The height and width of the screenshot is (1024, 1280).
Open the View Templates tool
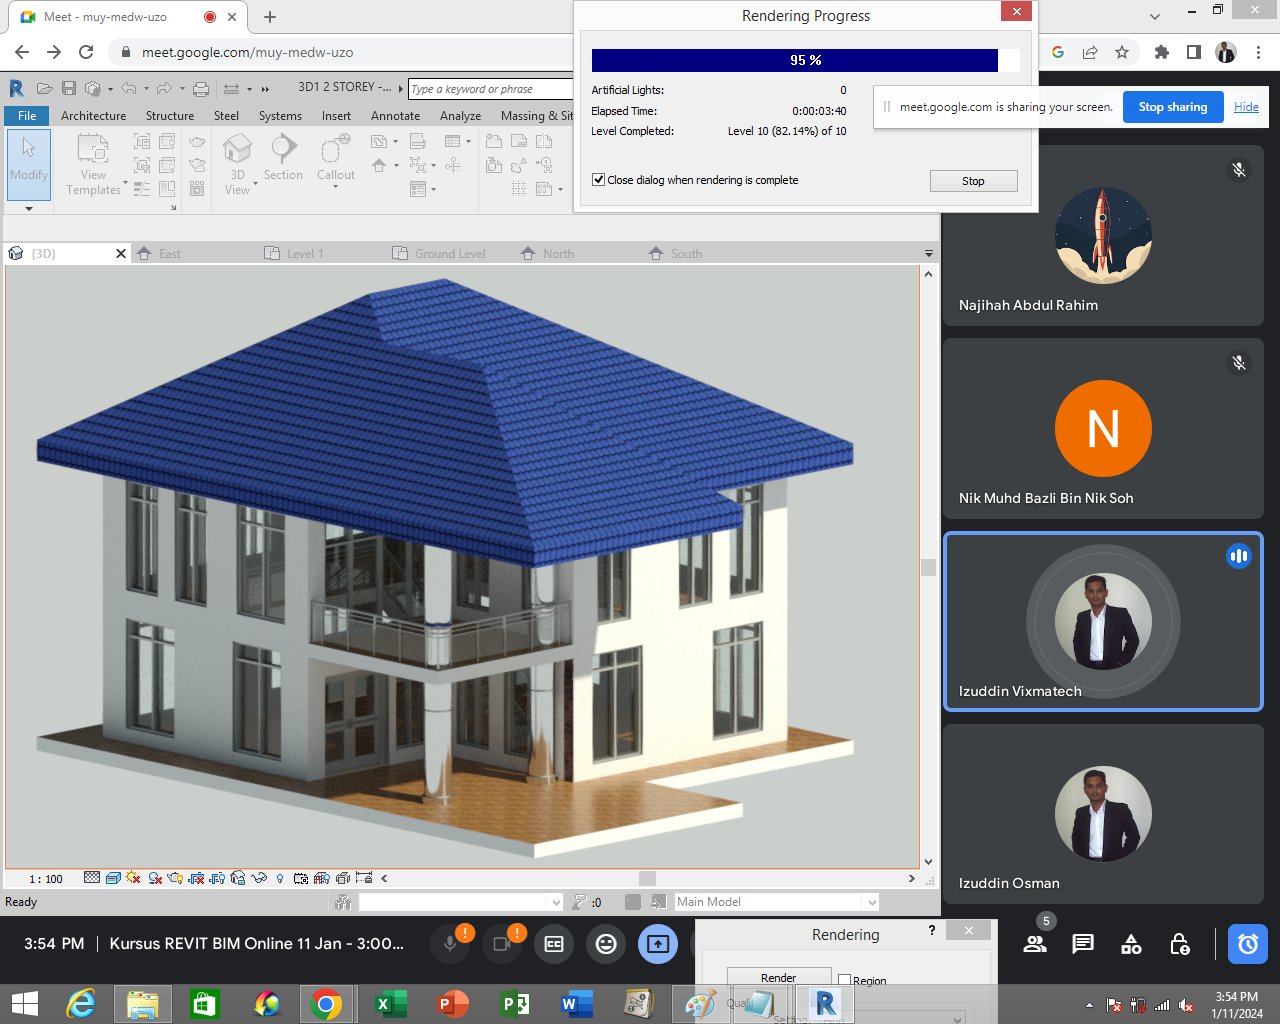click(93, 165)
